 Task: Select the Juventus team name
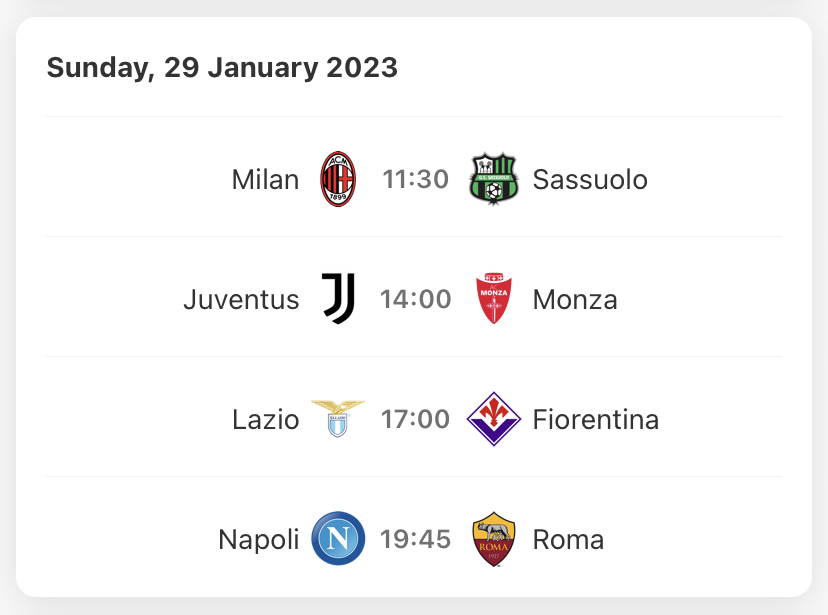click(x=241, y=299)
